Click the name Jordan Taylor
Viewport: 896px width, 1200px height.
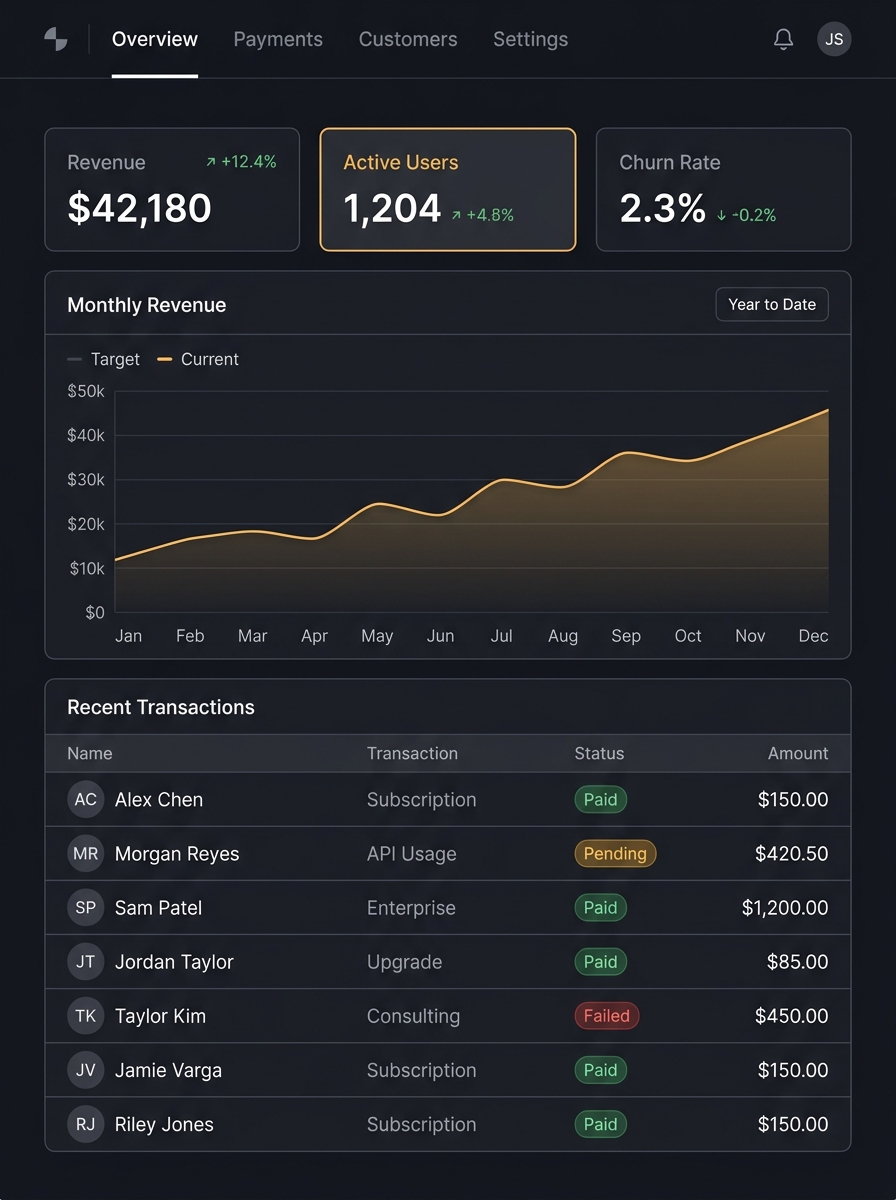[174, 961]
